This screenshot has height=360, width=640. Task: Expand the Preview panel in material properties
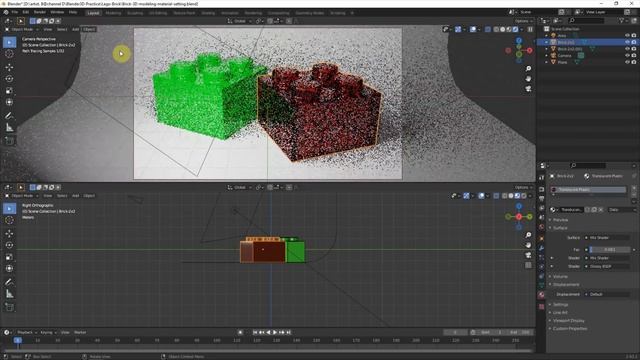(x=560, y=220)
